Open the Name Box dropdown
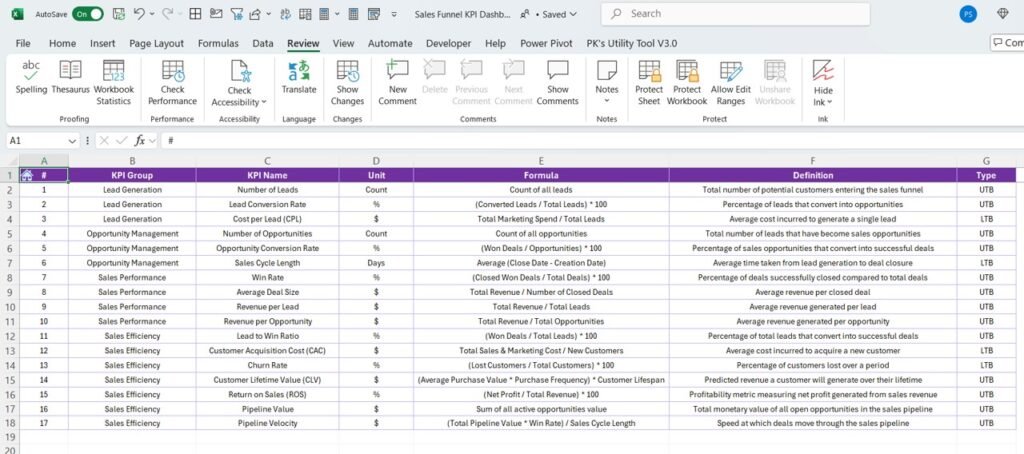The image size is (1024, 454). click(72, 140)
